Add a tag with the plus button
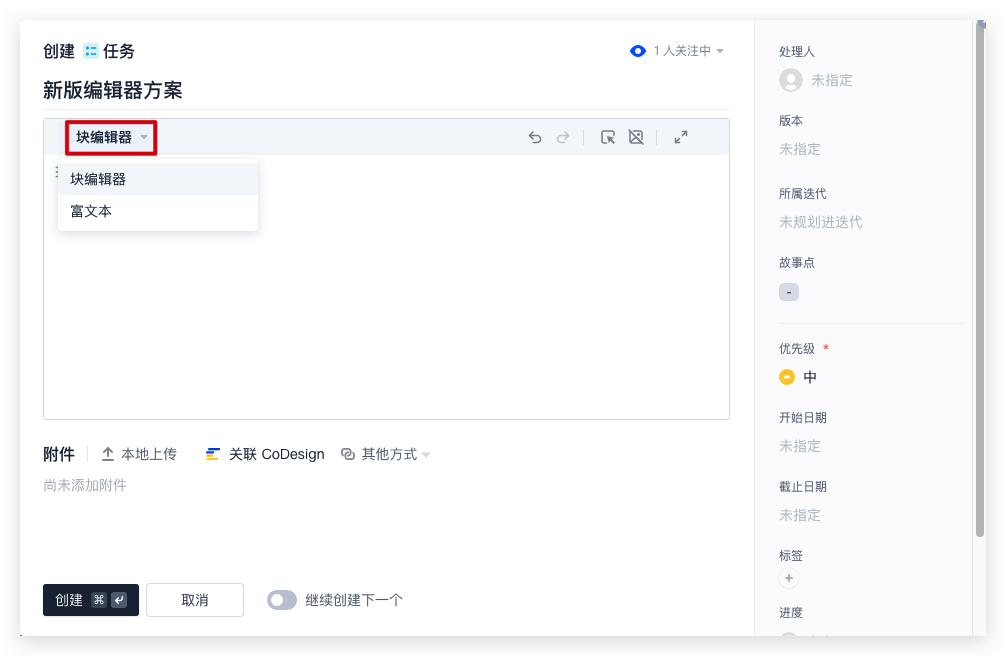Viewport: 1006px width, 656px height. (x=789, y=578)
